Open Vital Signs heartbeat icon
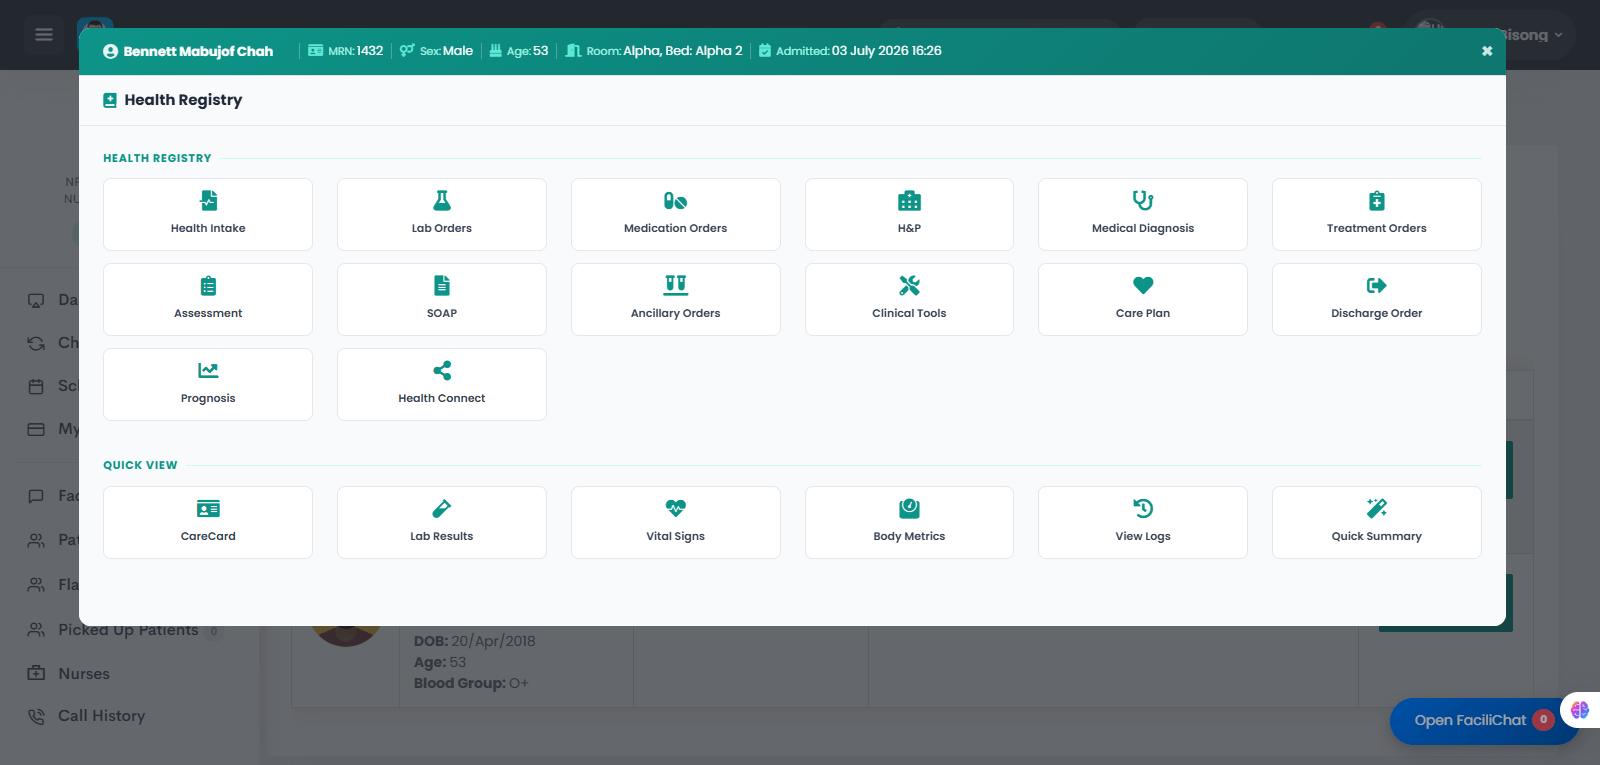This screenshot has width=1600, height=765. tap(675, 509)
